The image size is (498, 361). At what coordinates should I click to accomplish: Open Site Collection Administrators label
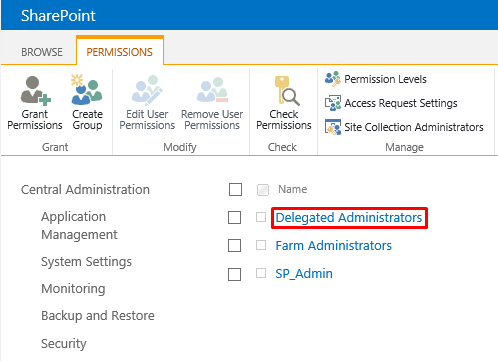point(414,127)
